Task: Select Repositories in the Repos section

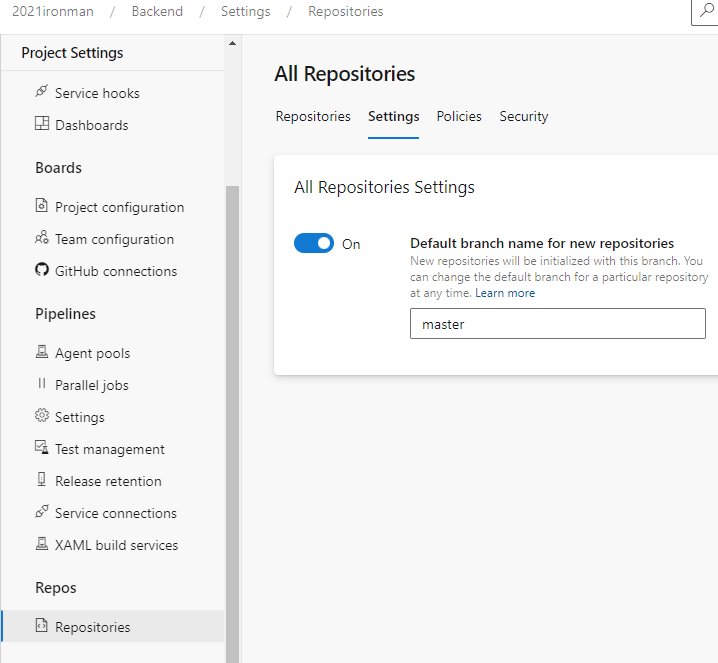Action: tap(92, 627)
